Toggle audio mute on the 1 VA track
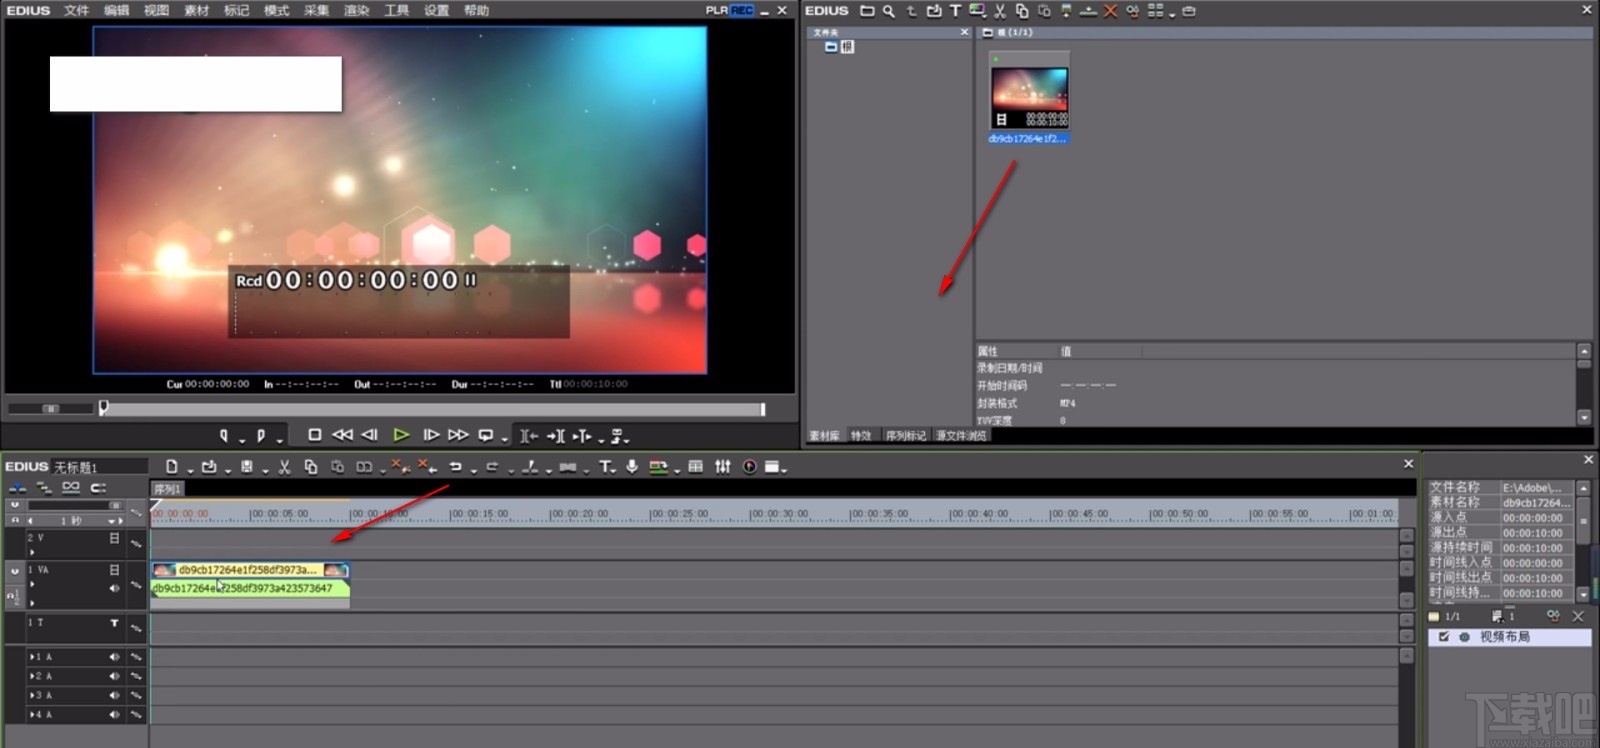This screenshot has width=1600, height=748. pyautogui.click(x=114, y=588)
